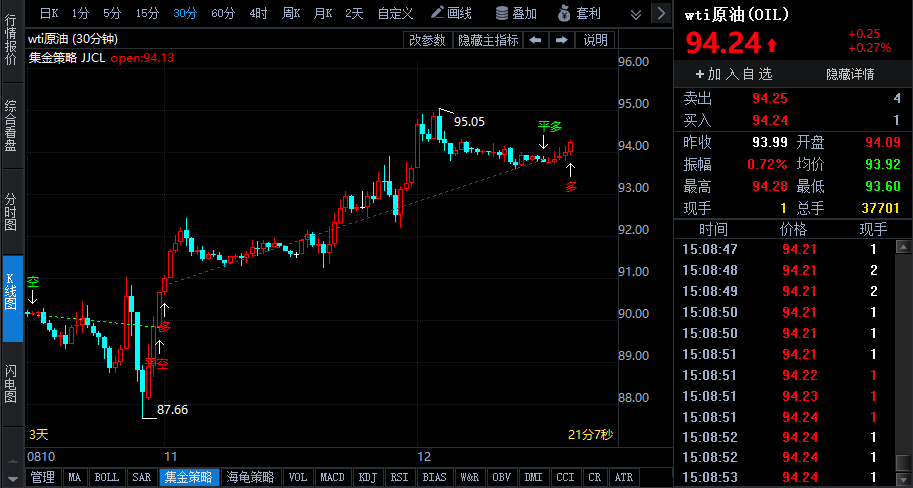
Task: Switch to the 1分 timeframe
Action: pyautogui.click(x=80, y=13)
